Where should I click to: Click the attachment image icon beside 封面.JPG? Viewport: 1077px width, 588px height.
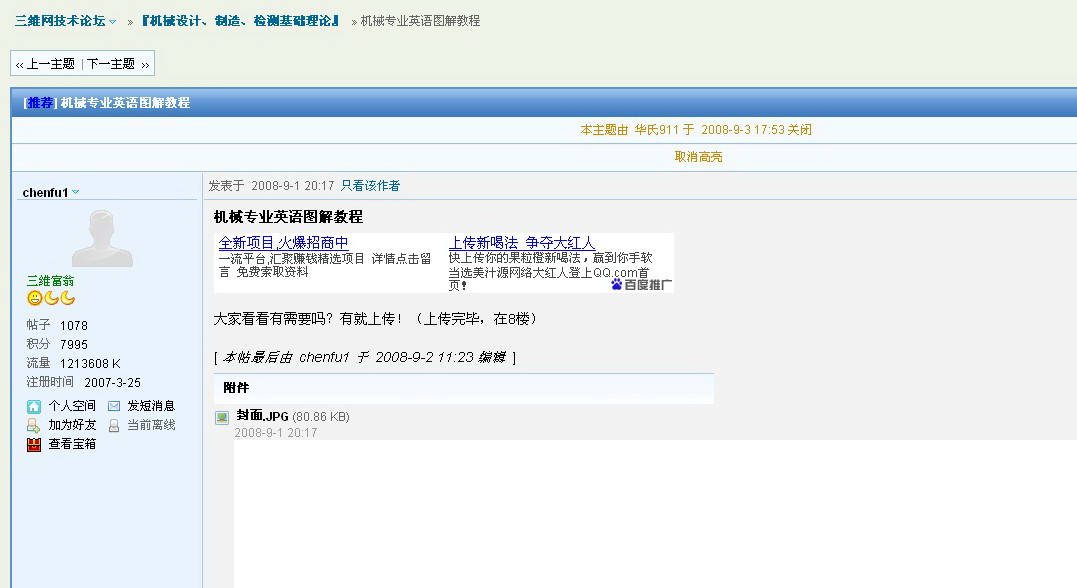click(x=221, y=417)
